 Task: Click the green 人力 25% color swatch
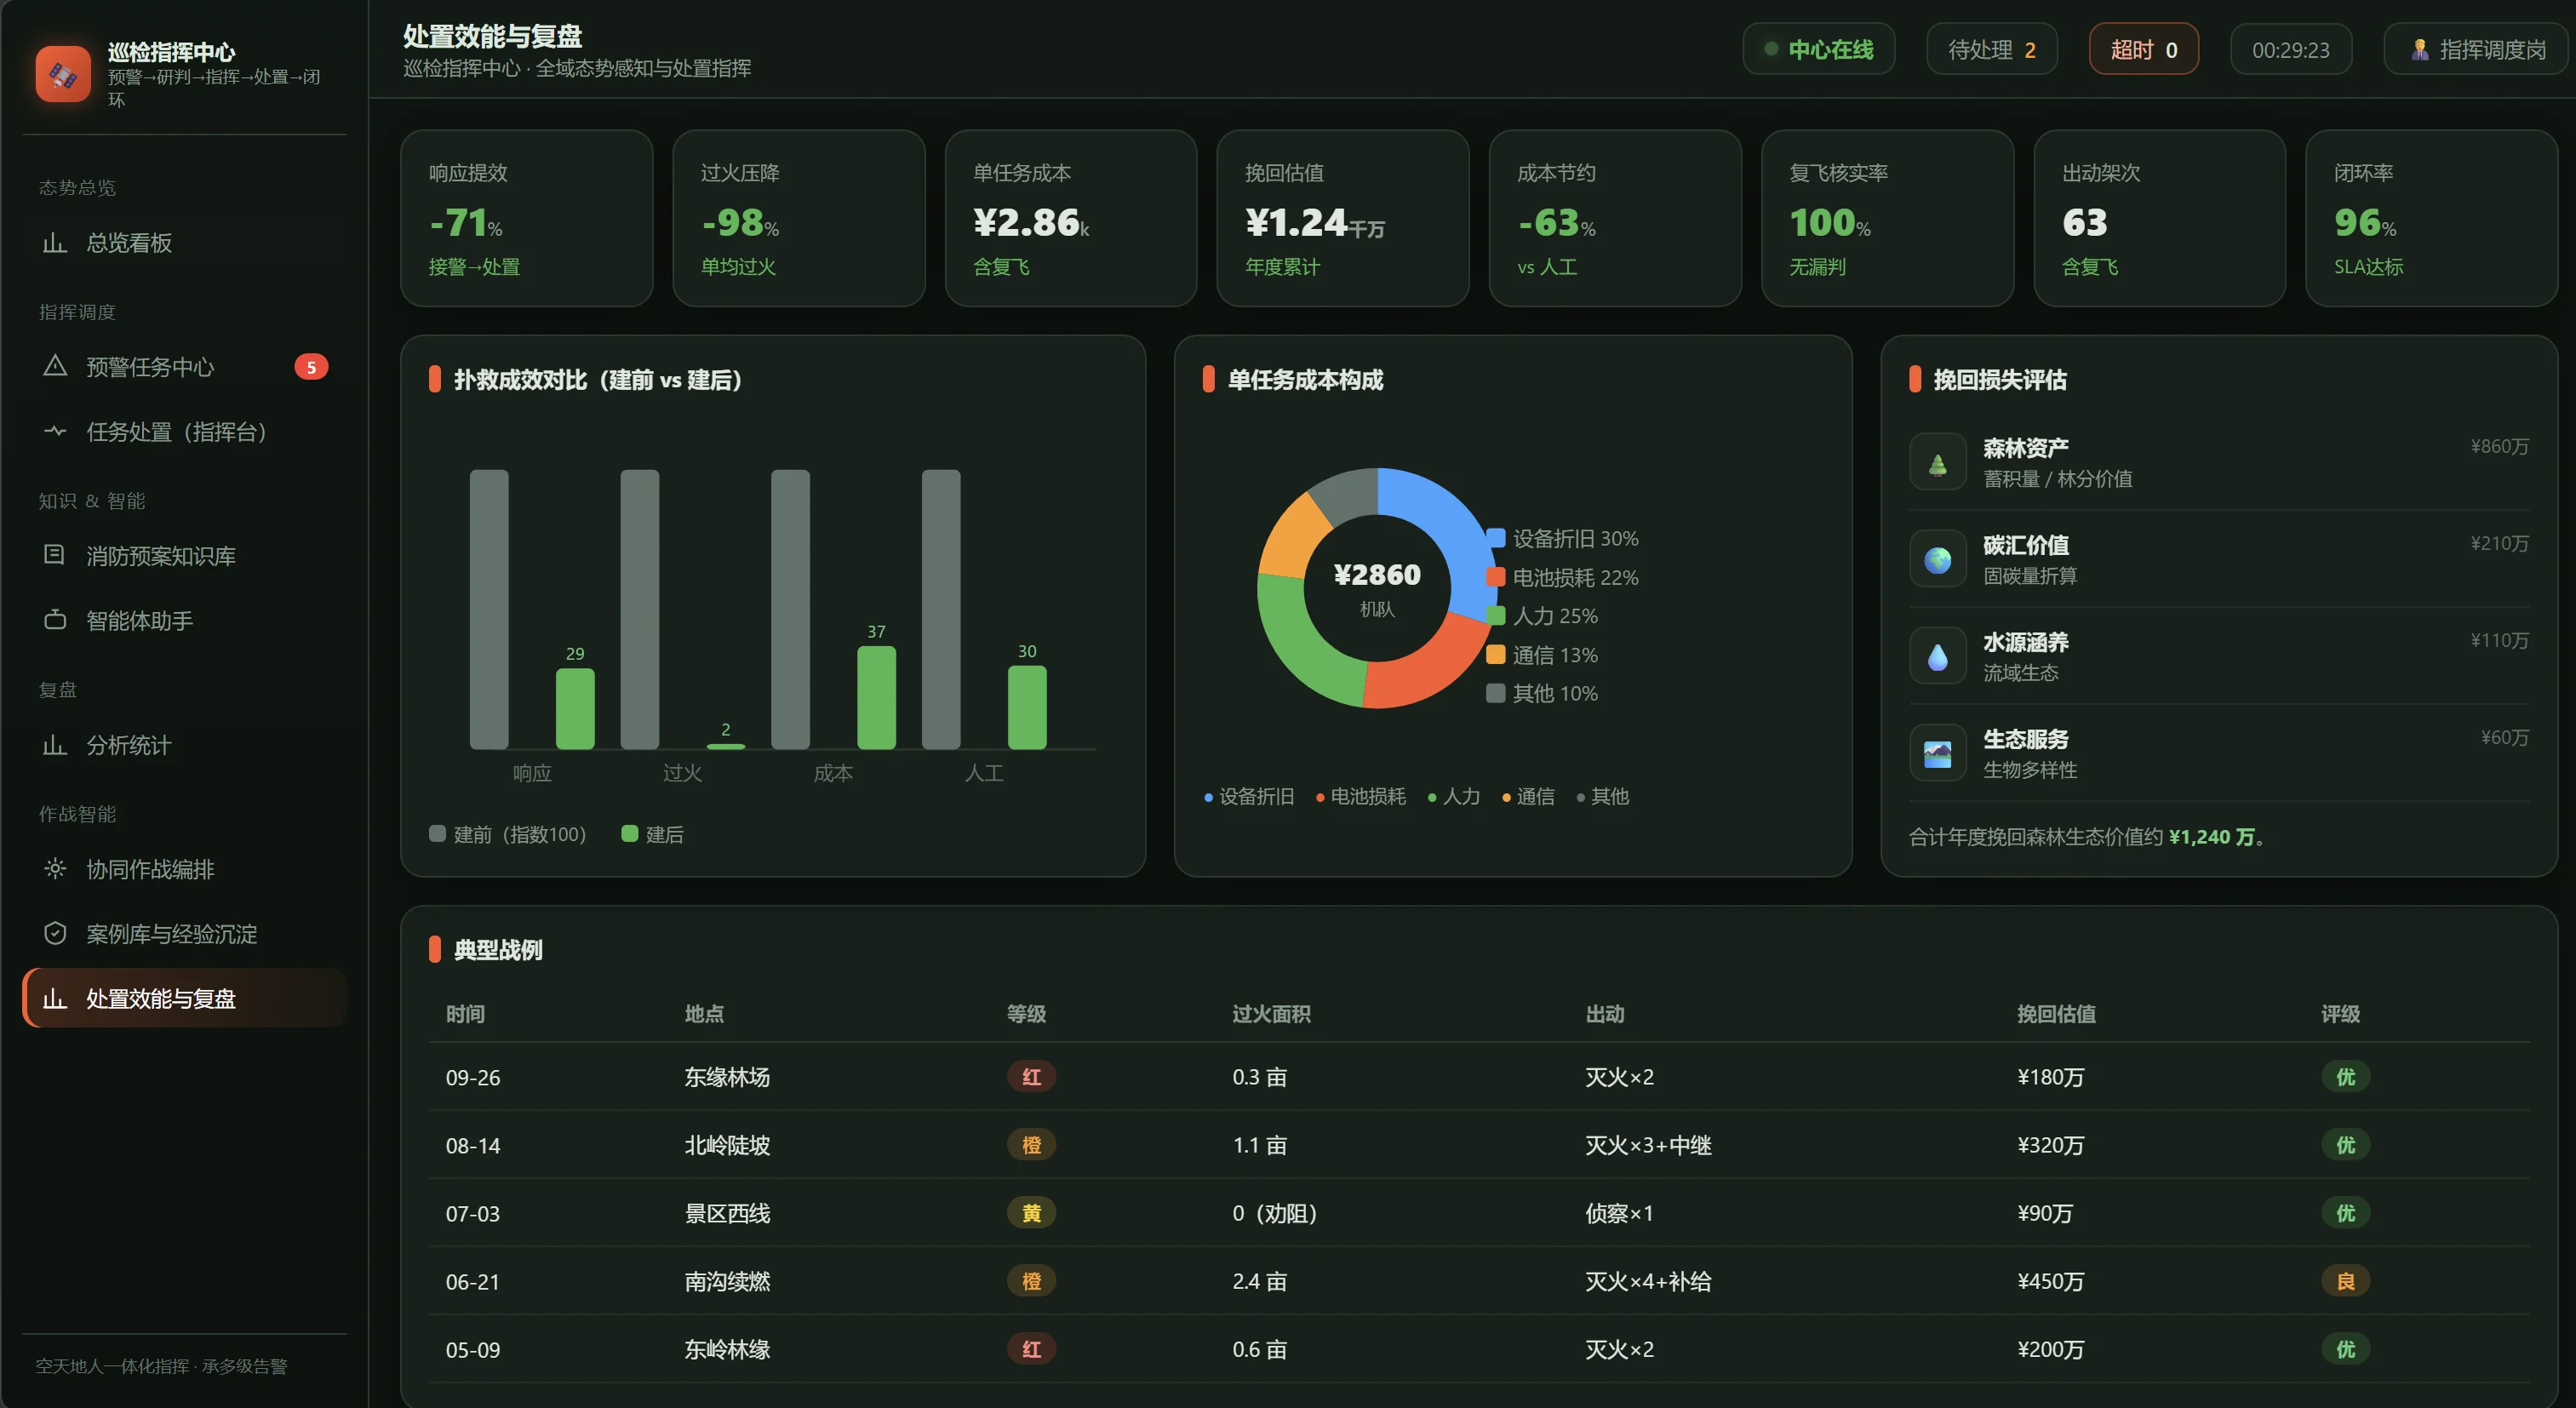click(1496, 615)
